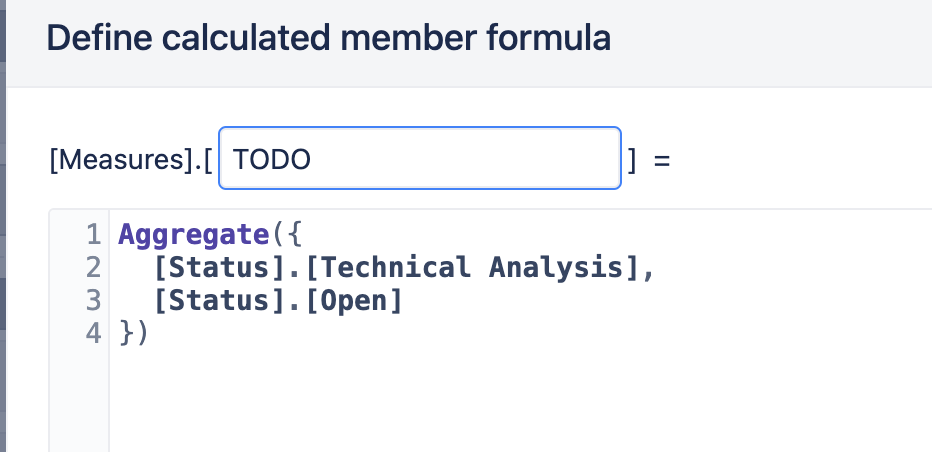932x452 pixels.
Task: Click the [Measures]. prefix label
Action: [x=130, y=159]
